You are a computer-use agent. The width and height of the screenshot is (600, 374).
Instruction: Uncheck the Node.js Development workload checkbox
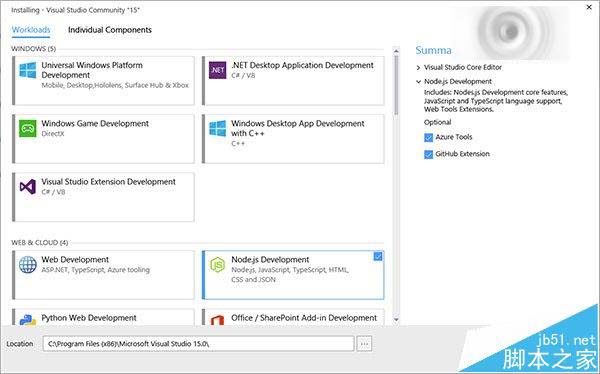(378, 256)
